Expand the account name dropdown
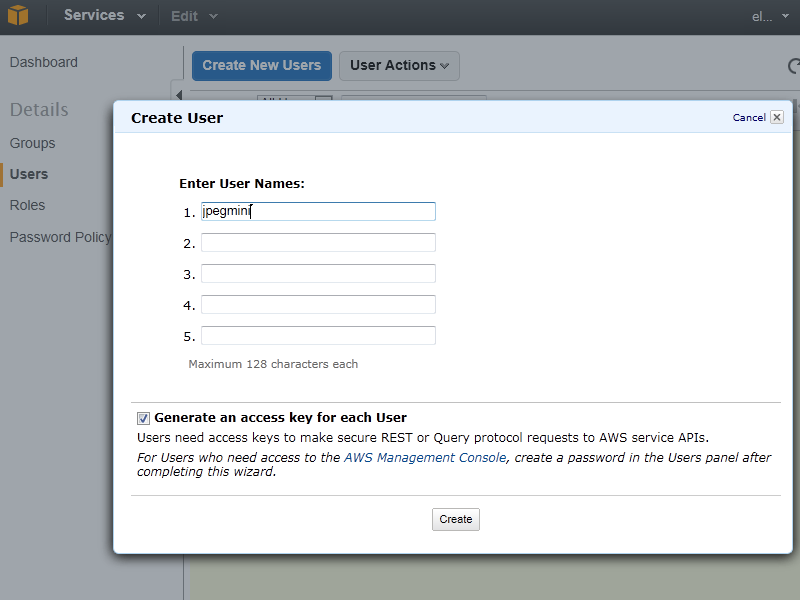The image size is (800, 600). 770,16
